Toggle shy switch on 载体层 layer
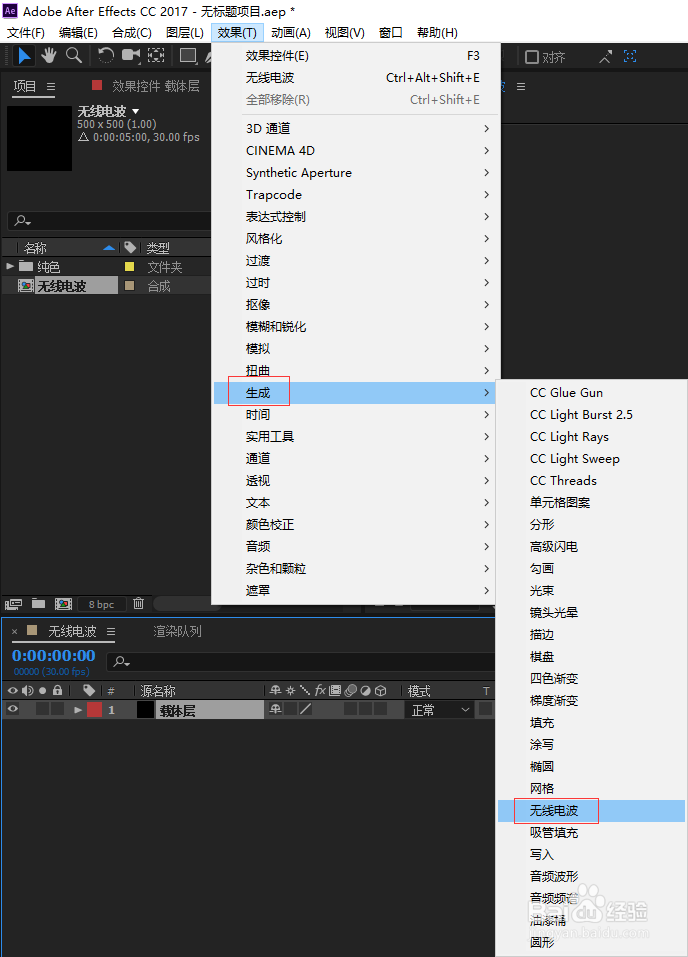Viewport: 688px width, 957px height. point(275,709)
